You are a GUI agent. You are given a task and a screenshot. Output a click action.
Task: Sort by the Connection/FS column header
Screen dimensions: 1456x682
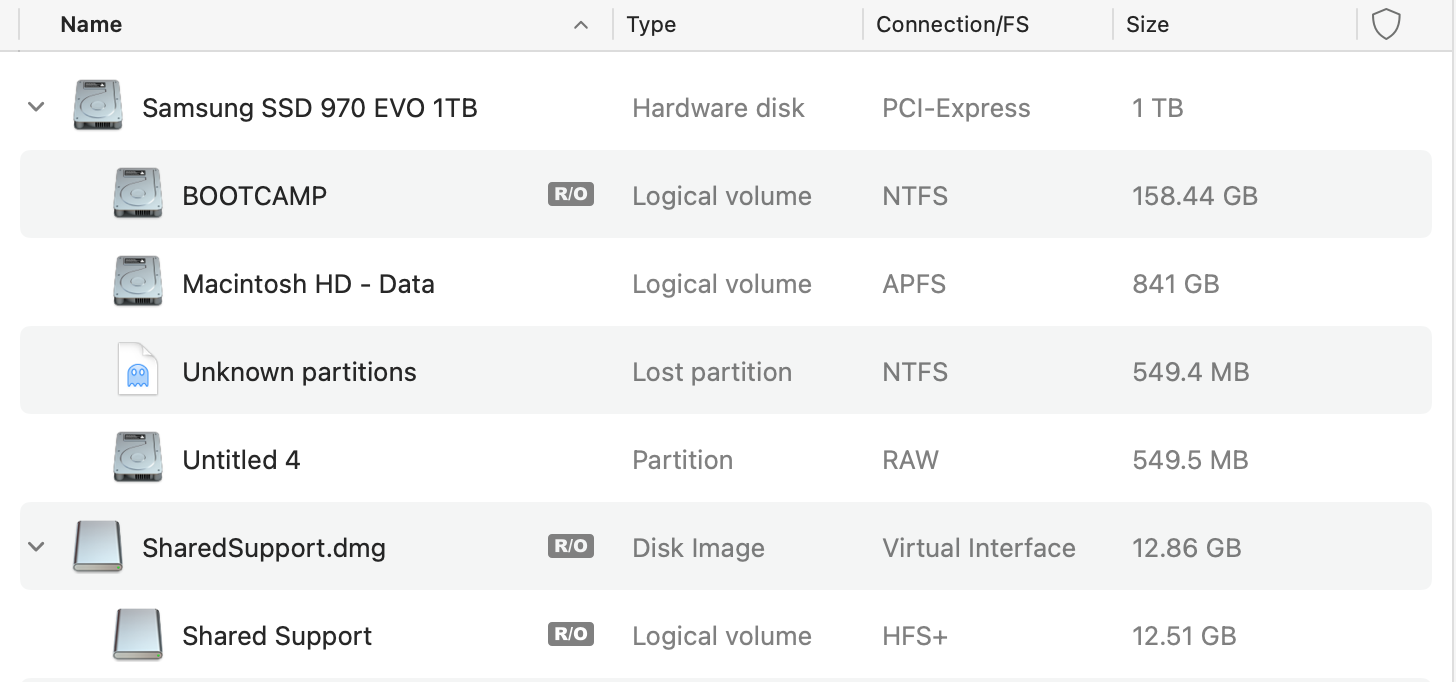[952, 25]
